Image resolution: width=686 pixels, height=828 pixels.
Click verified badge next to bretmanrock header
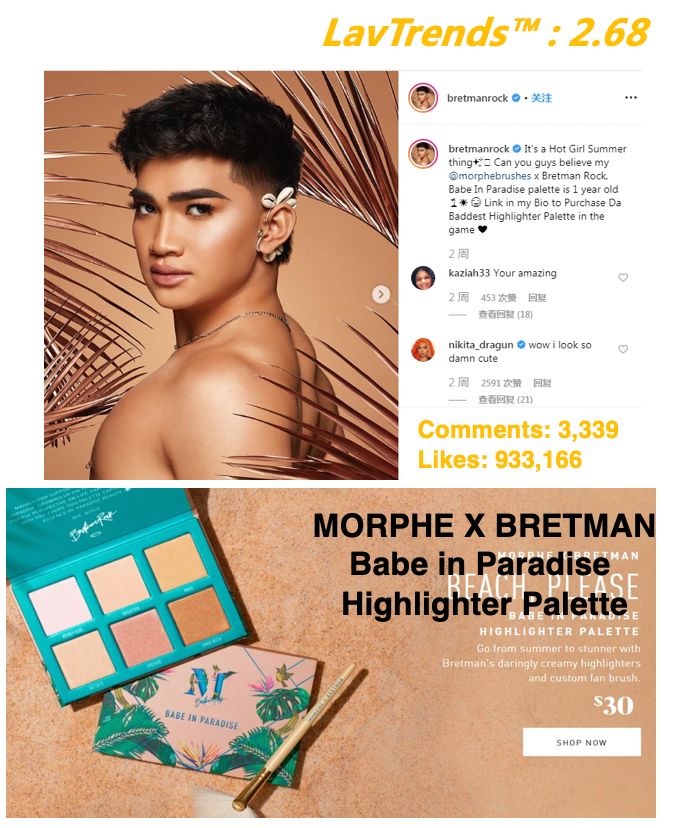[x=516, y=98]
